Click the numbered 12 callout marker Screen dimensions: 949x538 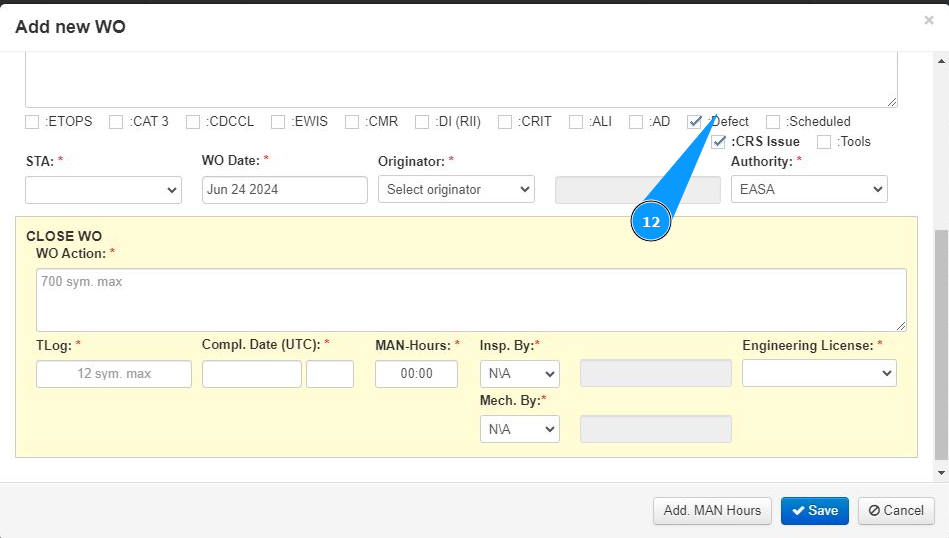pyautogui.click(x=651, y=222)
